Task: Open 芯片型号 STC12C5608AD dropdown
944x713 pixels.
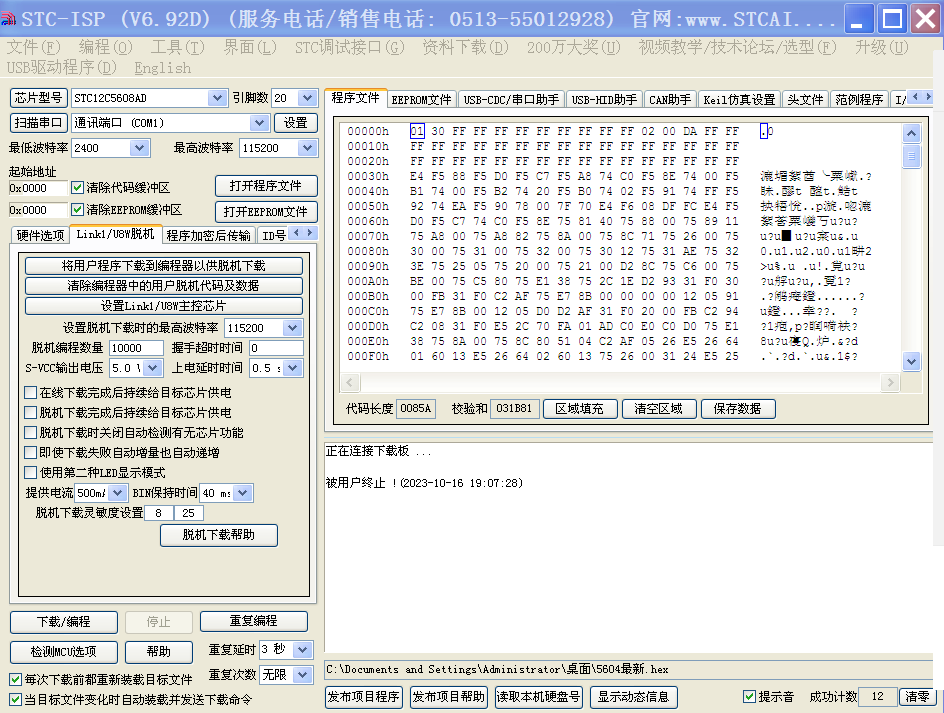Action: click(217, 98)
